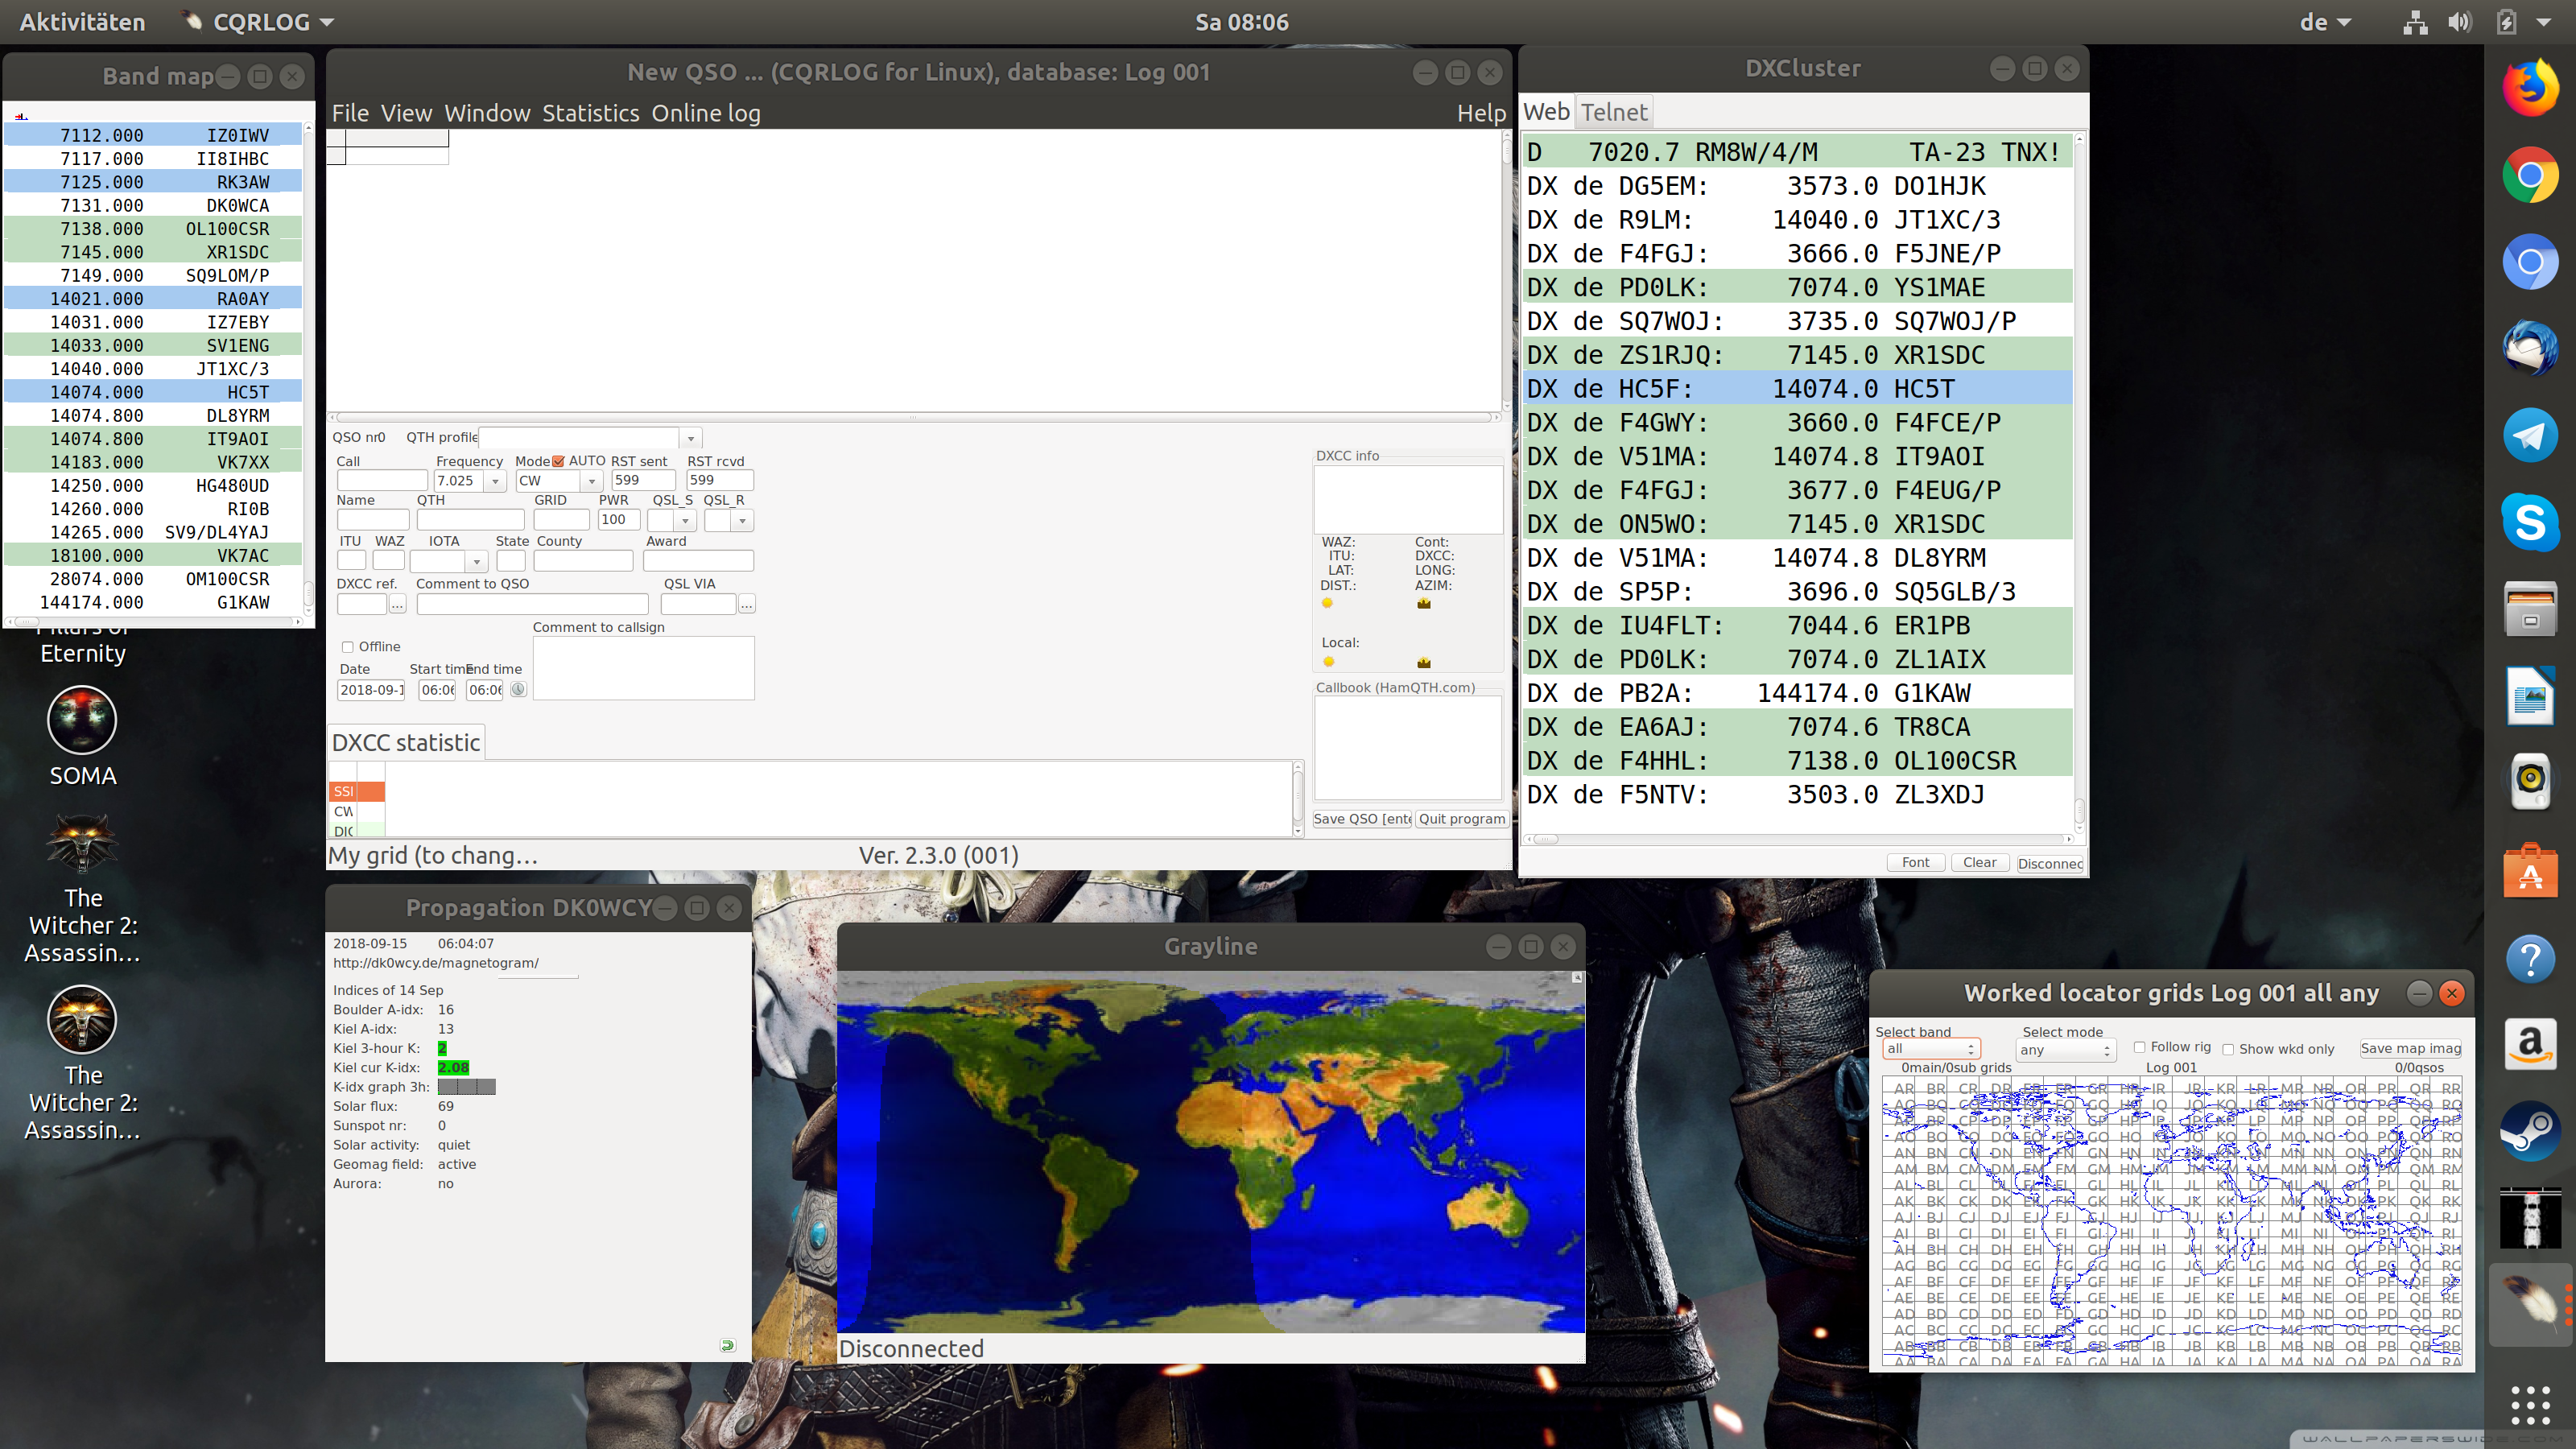Image resolution: width=2576 pixels, height=1449 pixels.
Task: Open Select band dropdown
Action: click(1930, 1049)
